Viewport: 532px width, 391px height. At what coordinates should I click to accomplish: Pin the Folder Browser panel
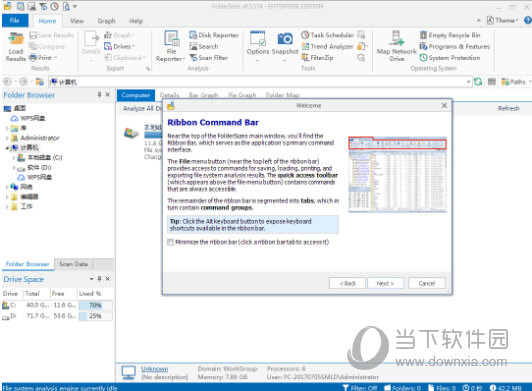(x=99, y=95)
